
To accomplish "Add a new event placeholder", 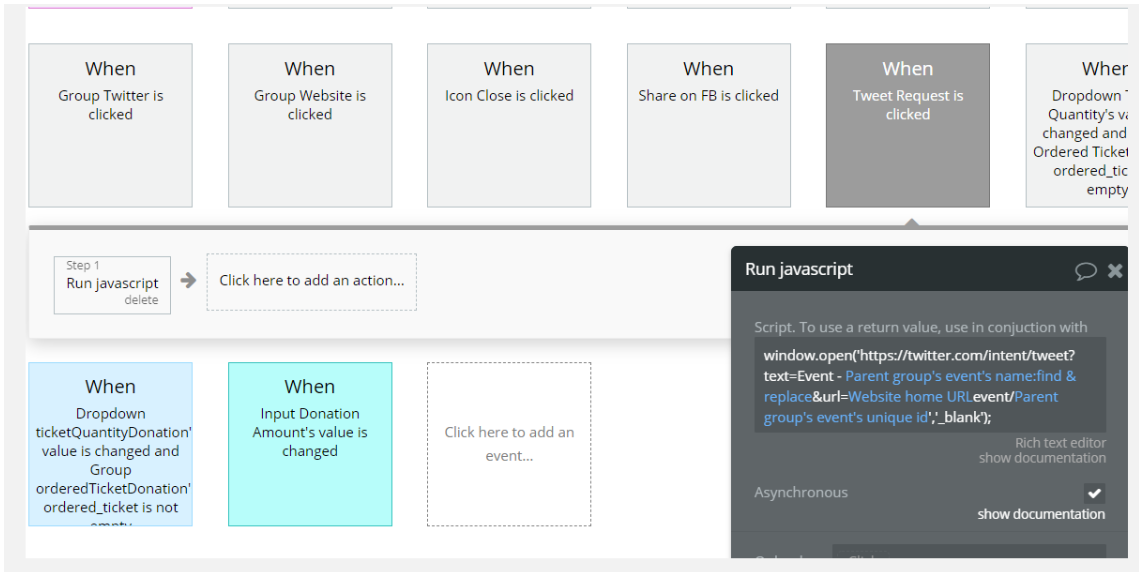I will 509,444.
